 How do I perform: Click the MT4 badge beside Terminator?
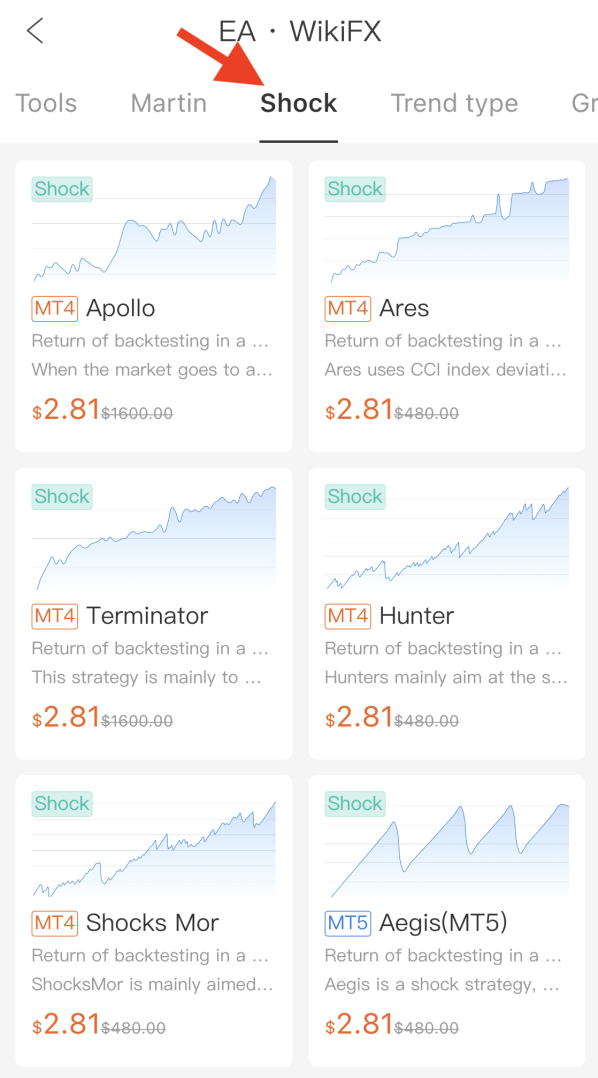pyautogui.click(x=55, y=616)
